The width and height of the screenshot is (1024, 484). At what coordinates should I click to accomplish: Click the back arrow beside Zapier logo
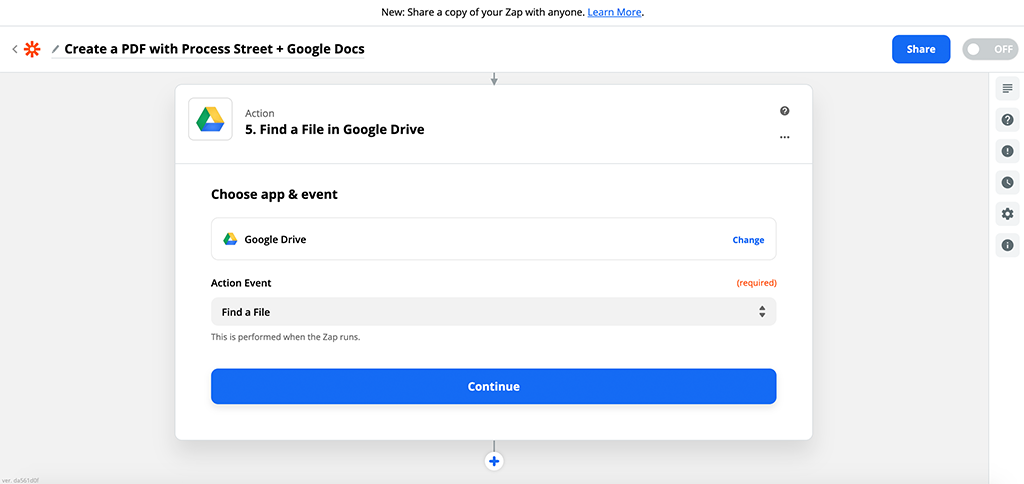(x=15, y=49)
